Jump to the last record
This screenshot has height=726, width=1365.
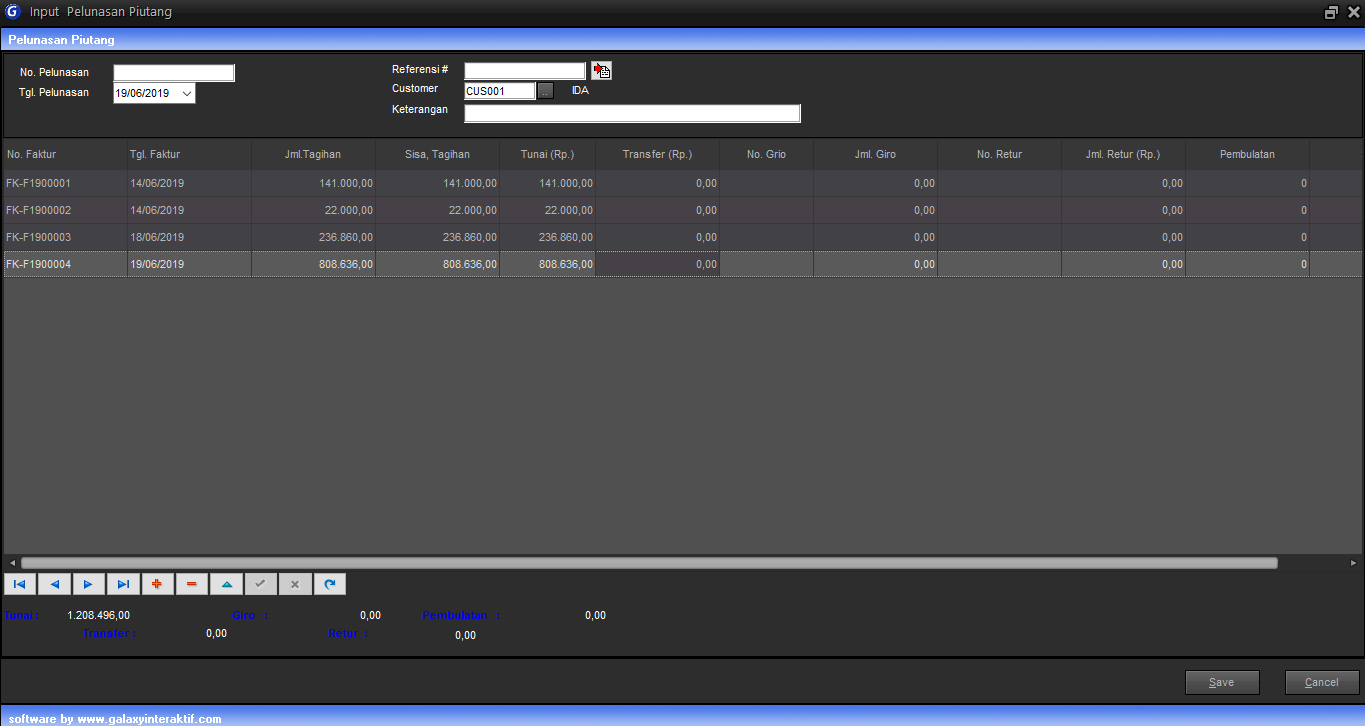(x=123, y=584)
